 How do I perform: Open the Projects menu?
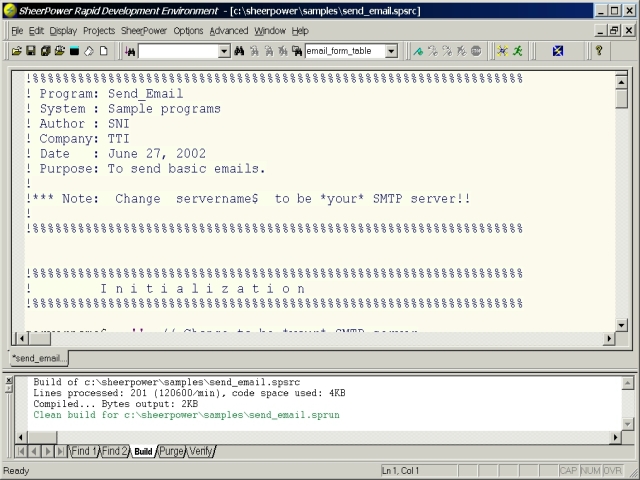click(99, 31)
